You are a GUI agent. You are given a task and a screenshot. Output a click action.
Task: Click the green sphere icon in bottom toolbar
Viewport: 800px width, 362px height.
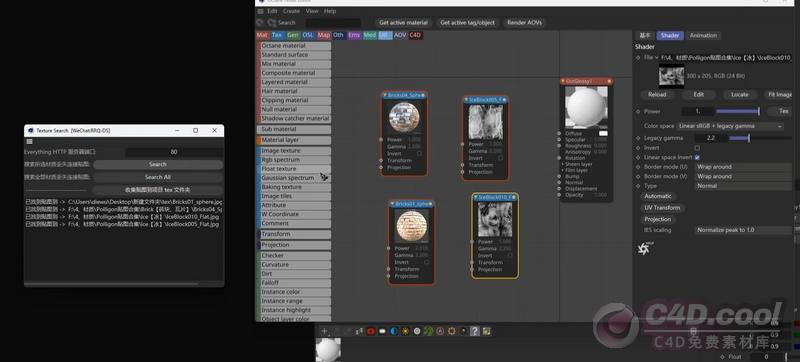pyautogui.click(x=429, y=331)
